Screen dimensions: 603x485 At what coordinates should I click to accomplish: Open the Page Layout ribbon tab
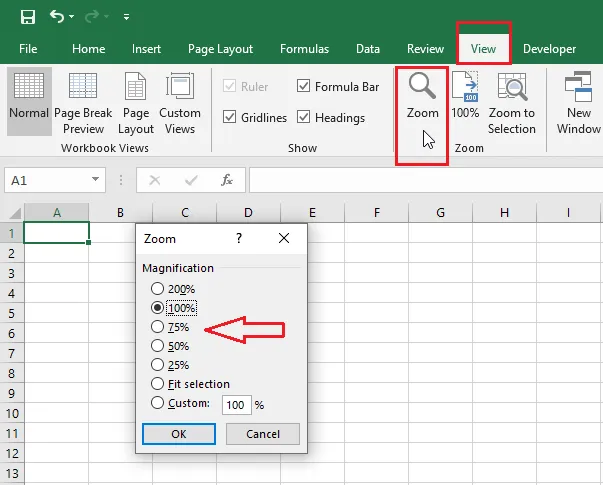[x=220, y=49]
